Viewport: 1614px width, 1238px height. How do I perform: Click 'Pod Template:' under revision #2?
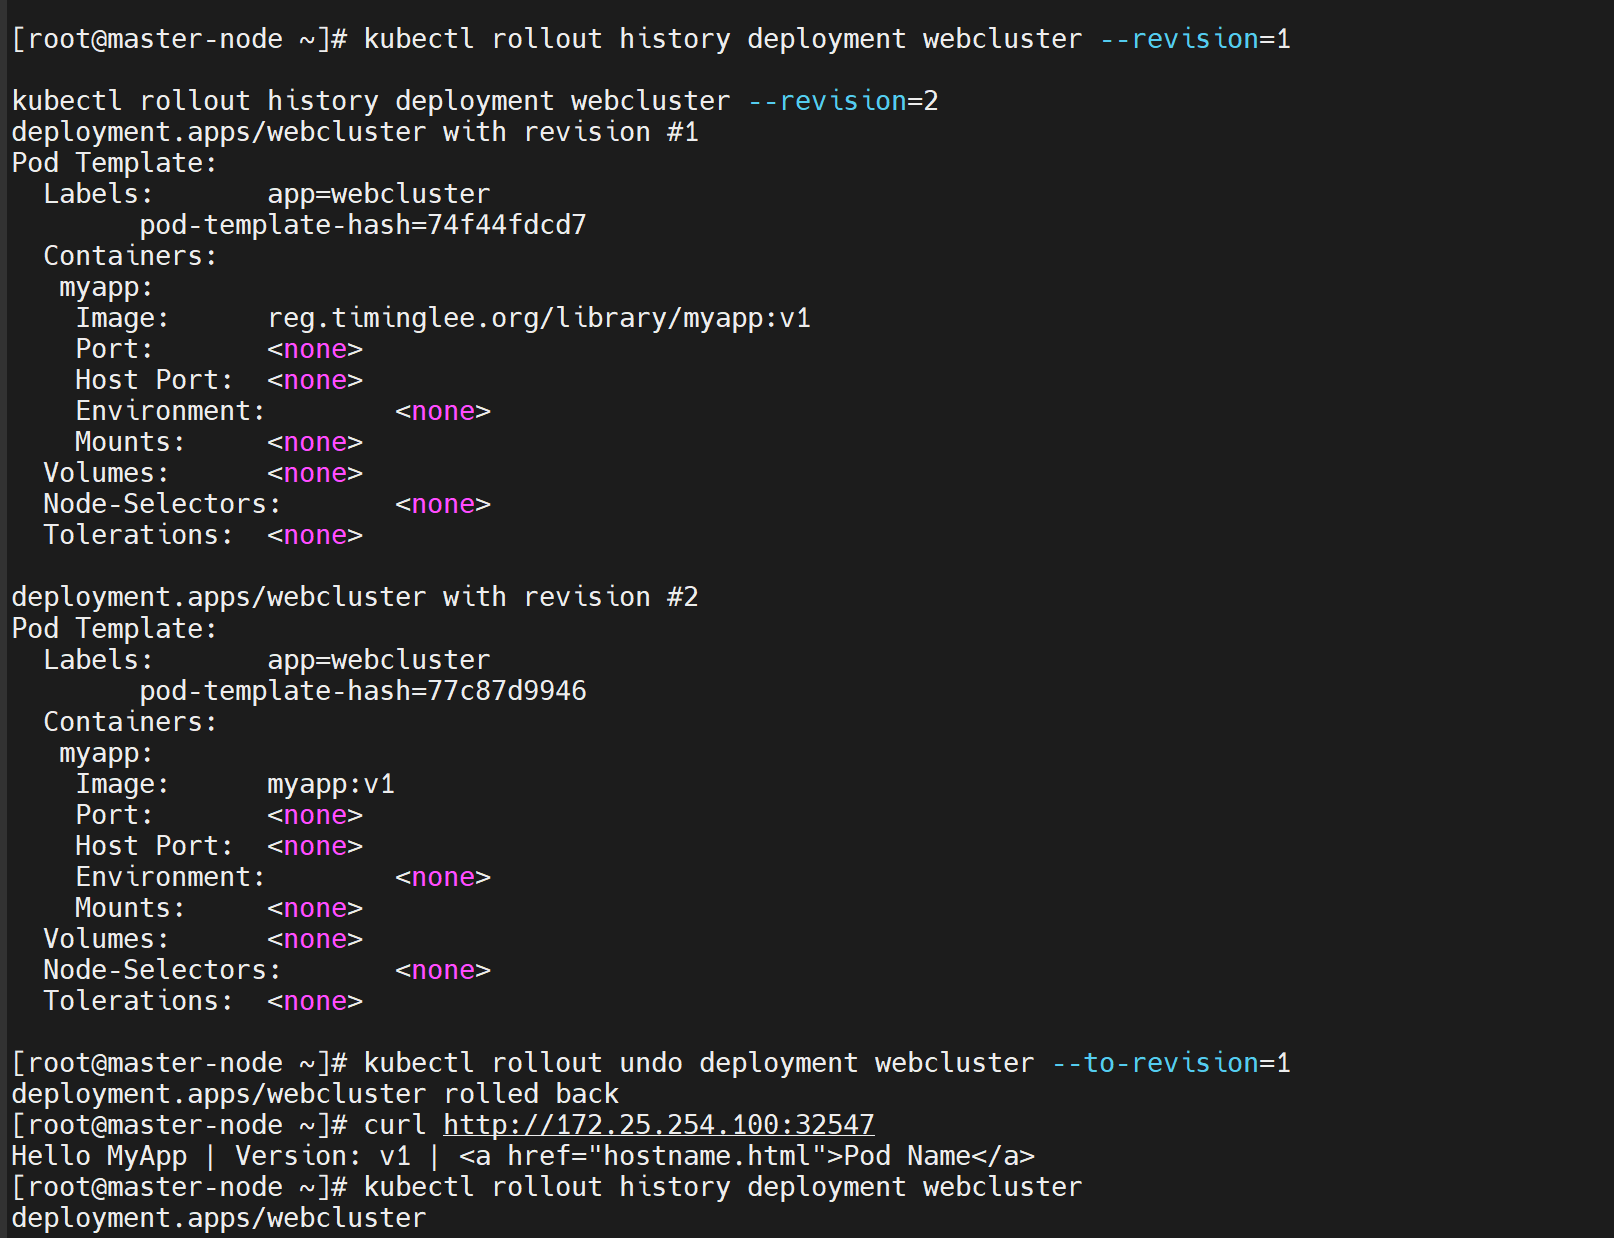(115, 629)
